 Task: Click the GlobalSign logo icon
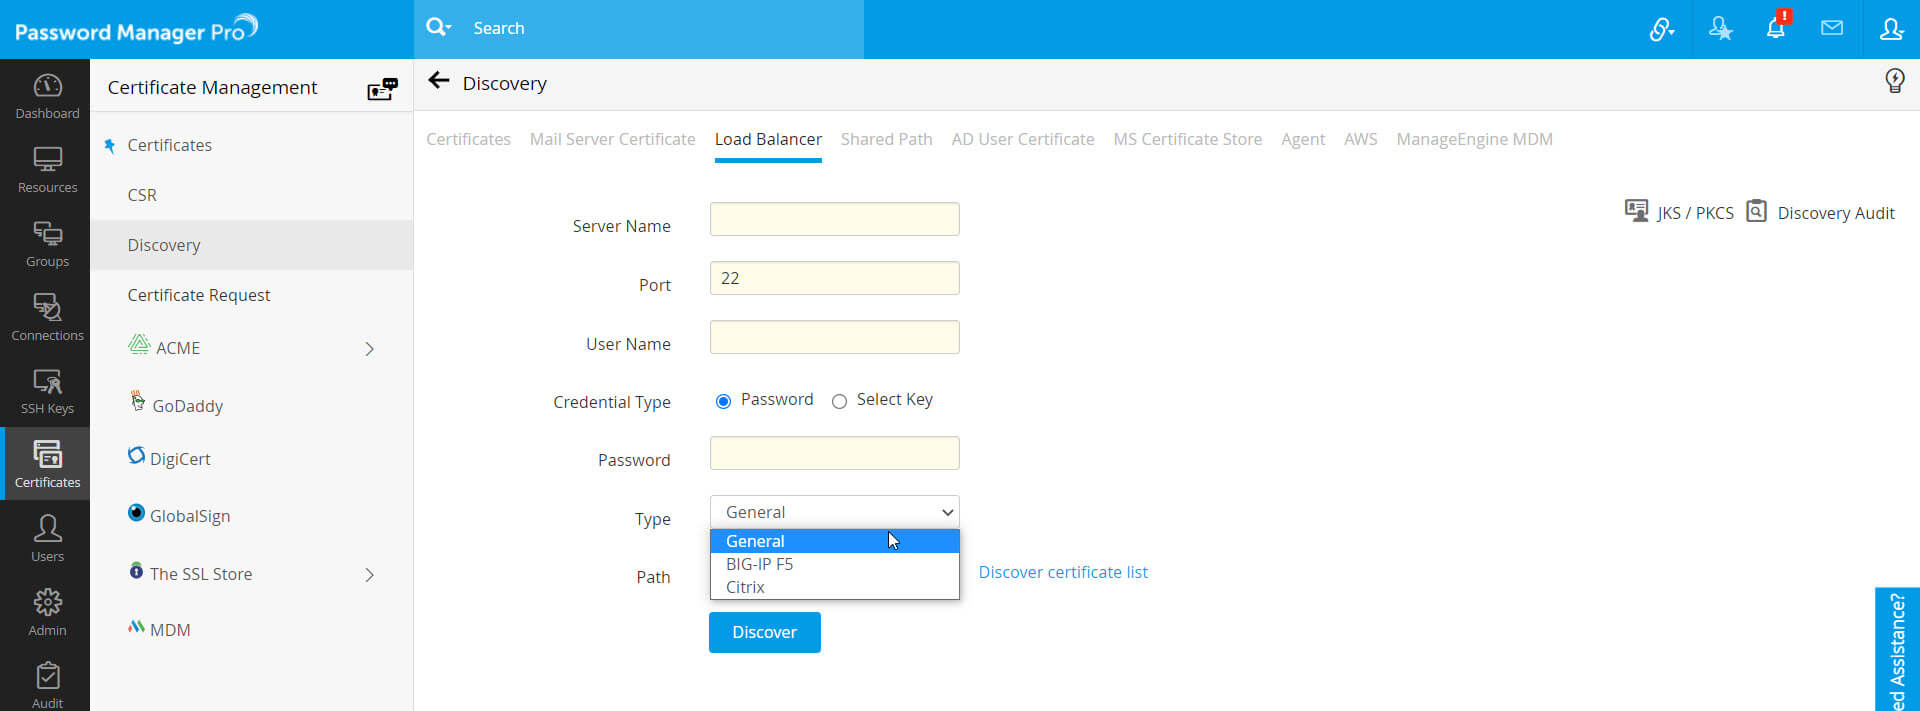pyautogui.click(x=136, y=513)
